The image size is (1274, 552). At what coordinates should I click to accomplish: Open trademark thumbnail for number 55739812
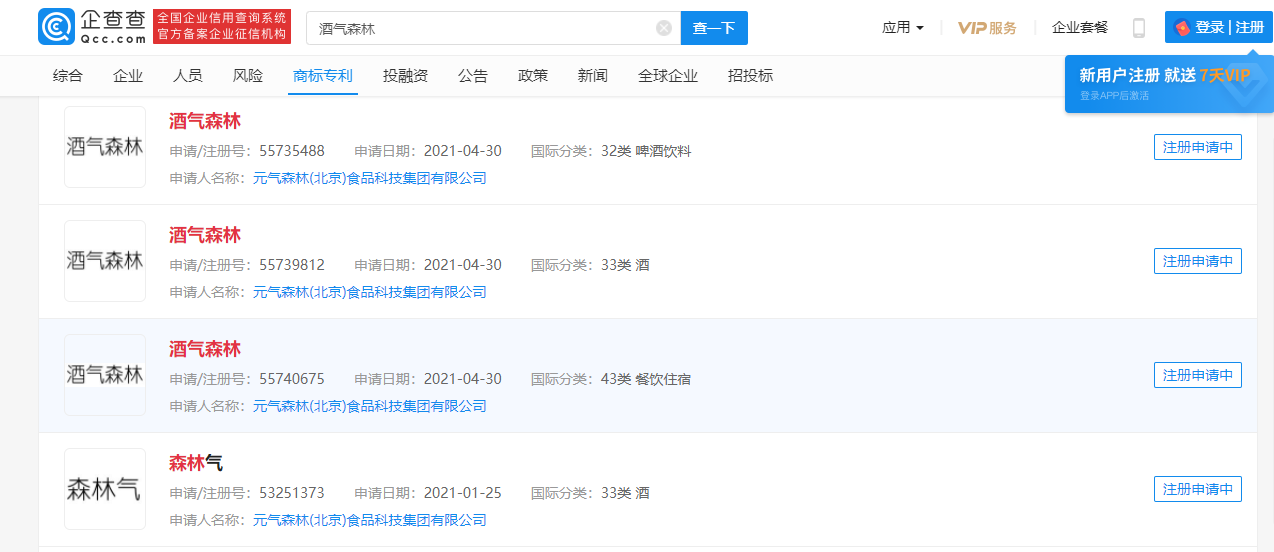105,261
